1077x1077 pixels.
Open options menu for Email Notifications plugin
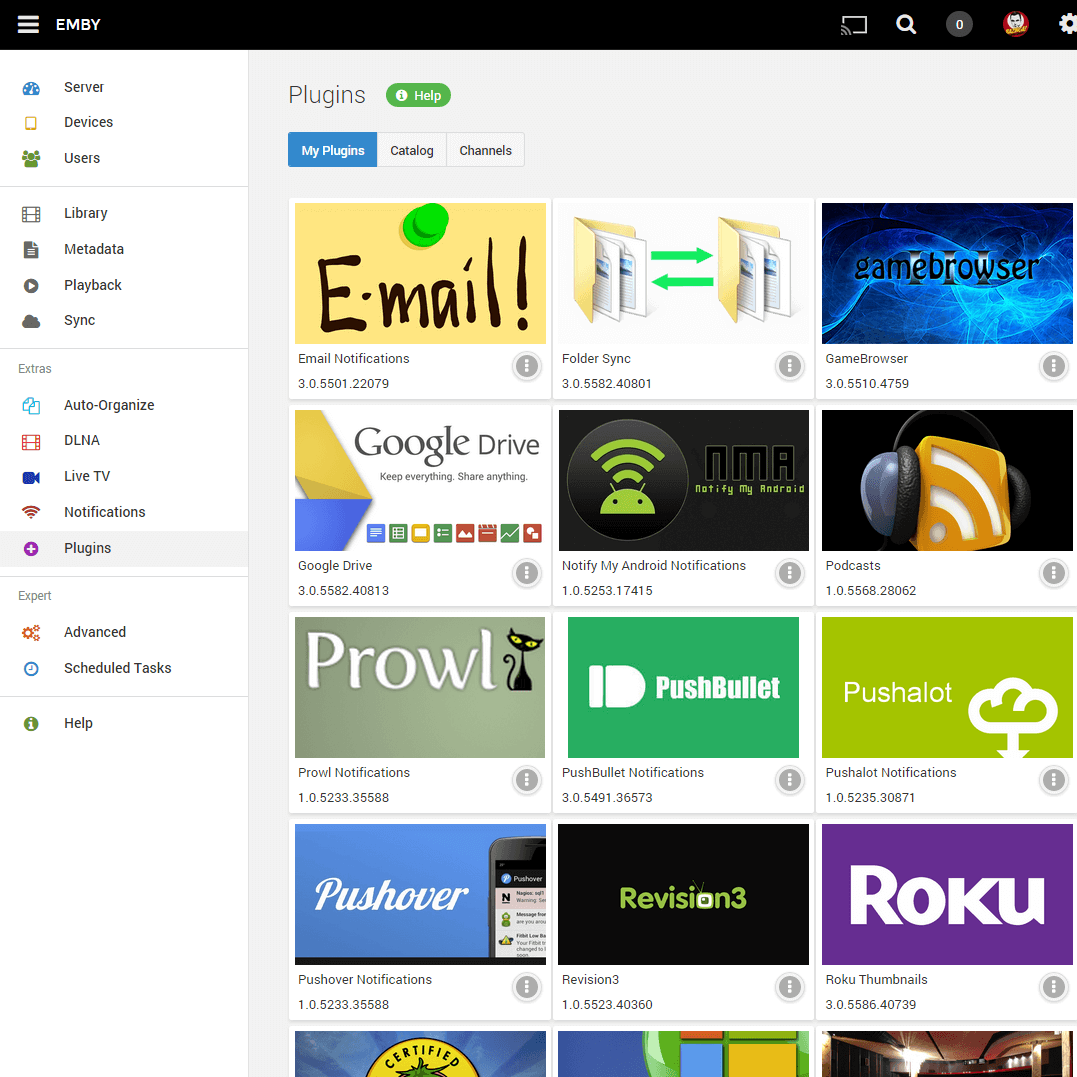526,366
